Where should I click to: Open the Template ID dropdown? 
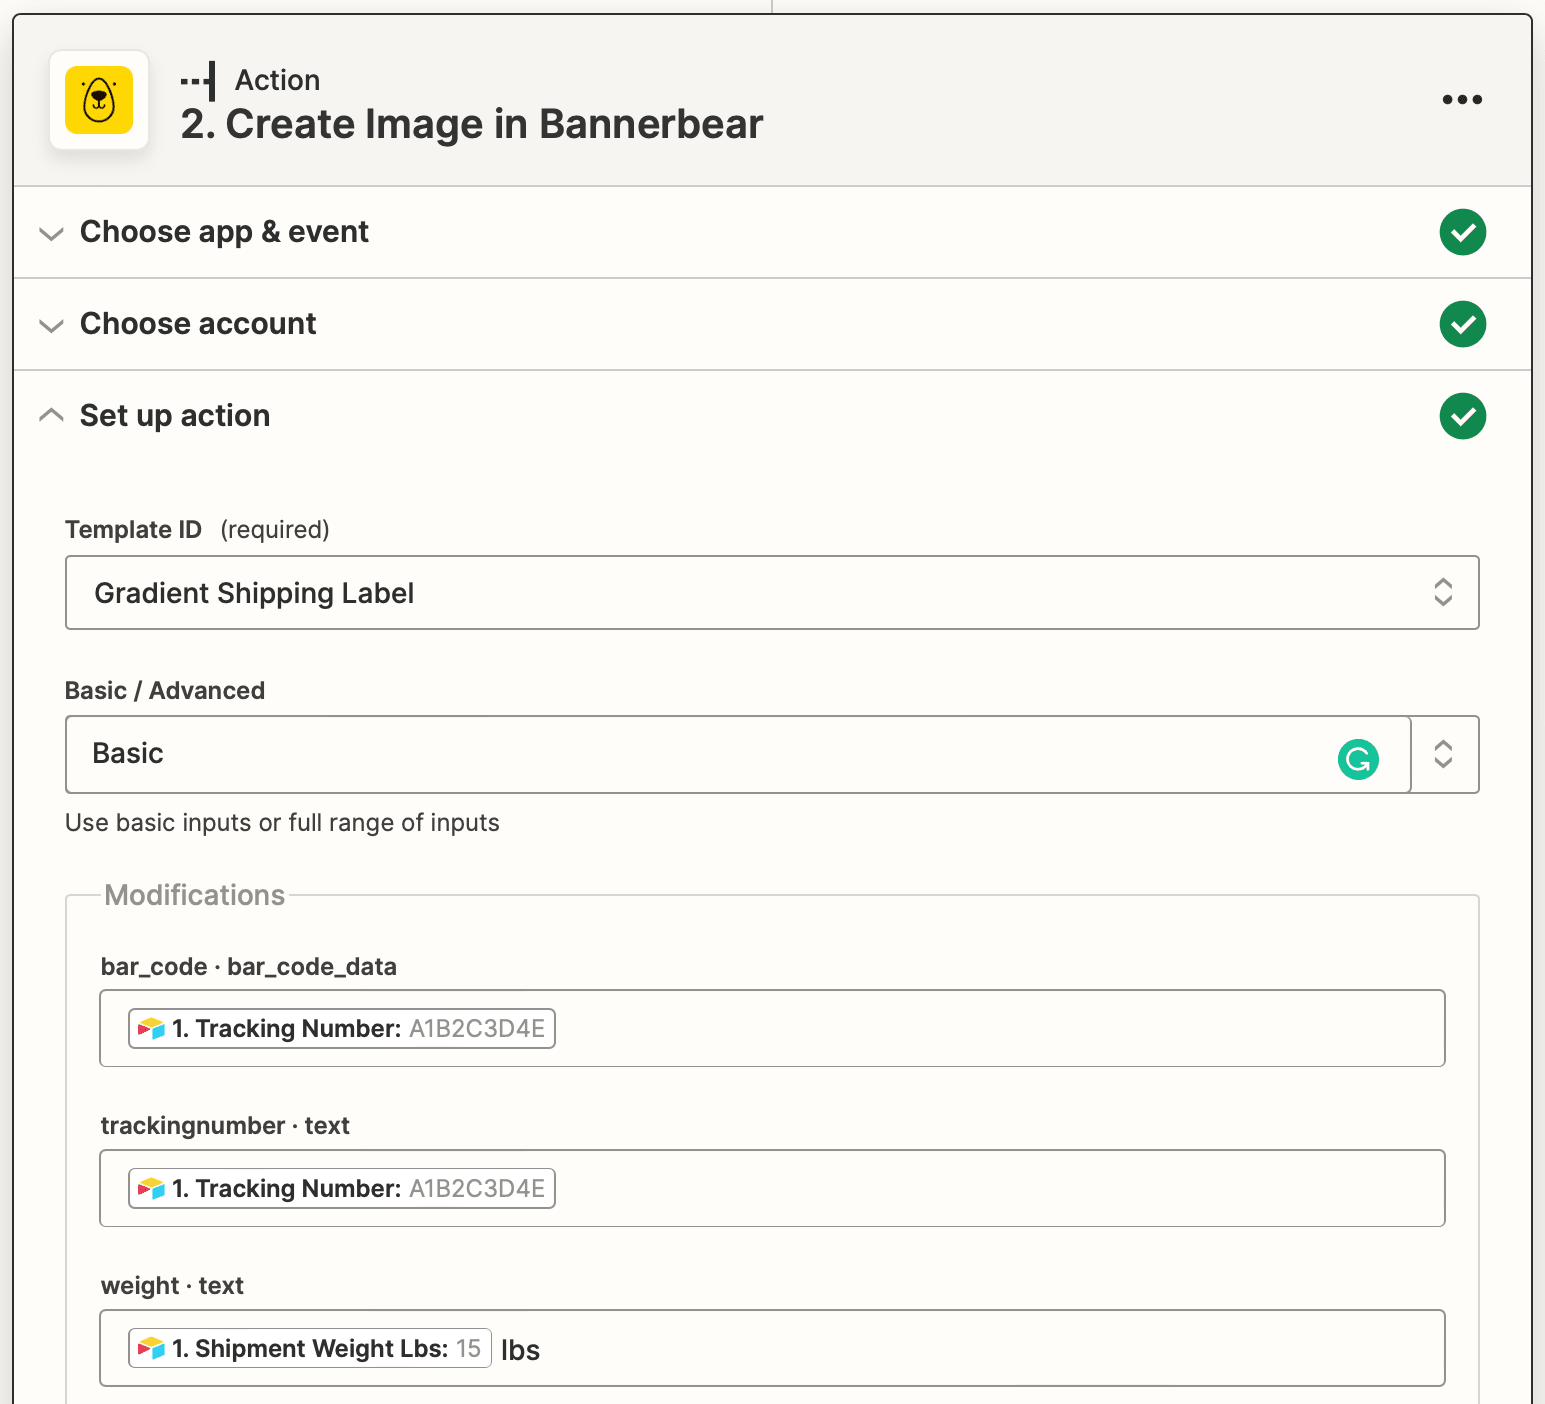(1443, 592)
